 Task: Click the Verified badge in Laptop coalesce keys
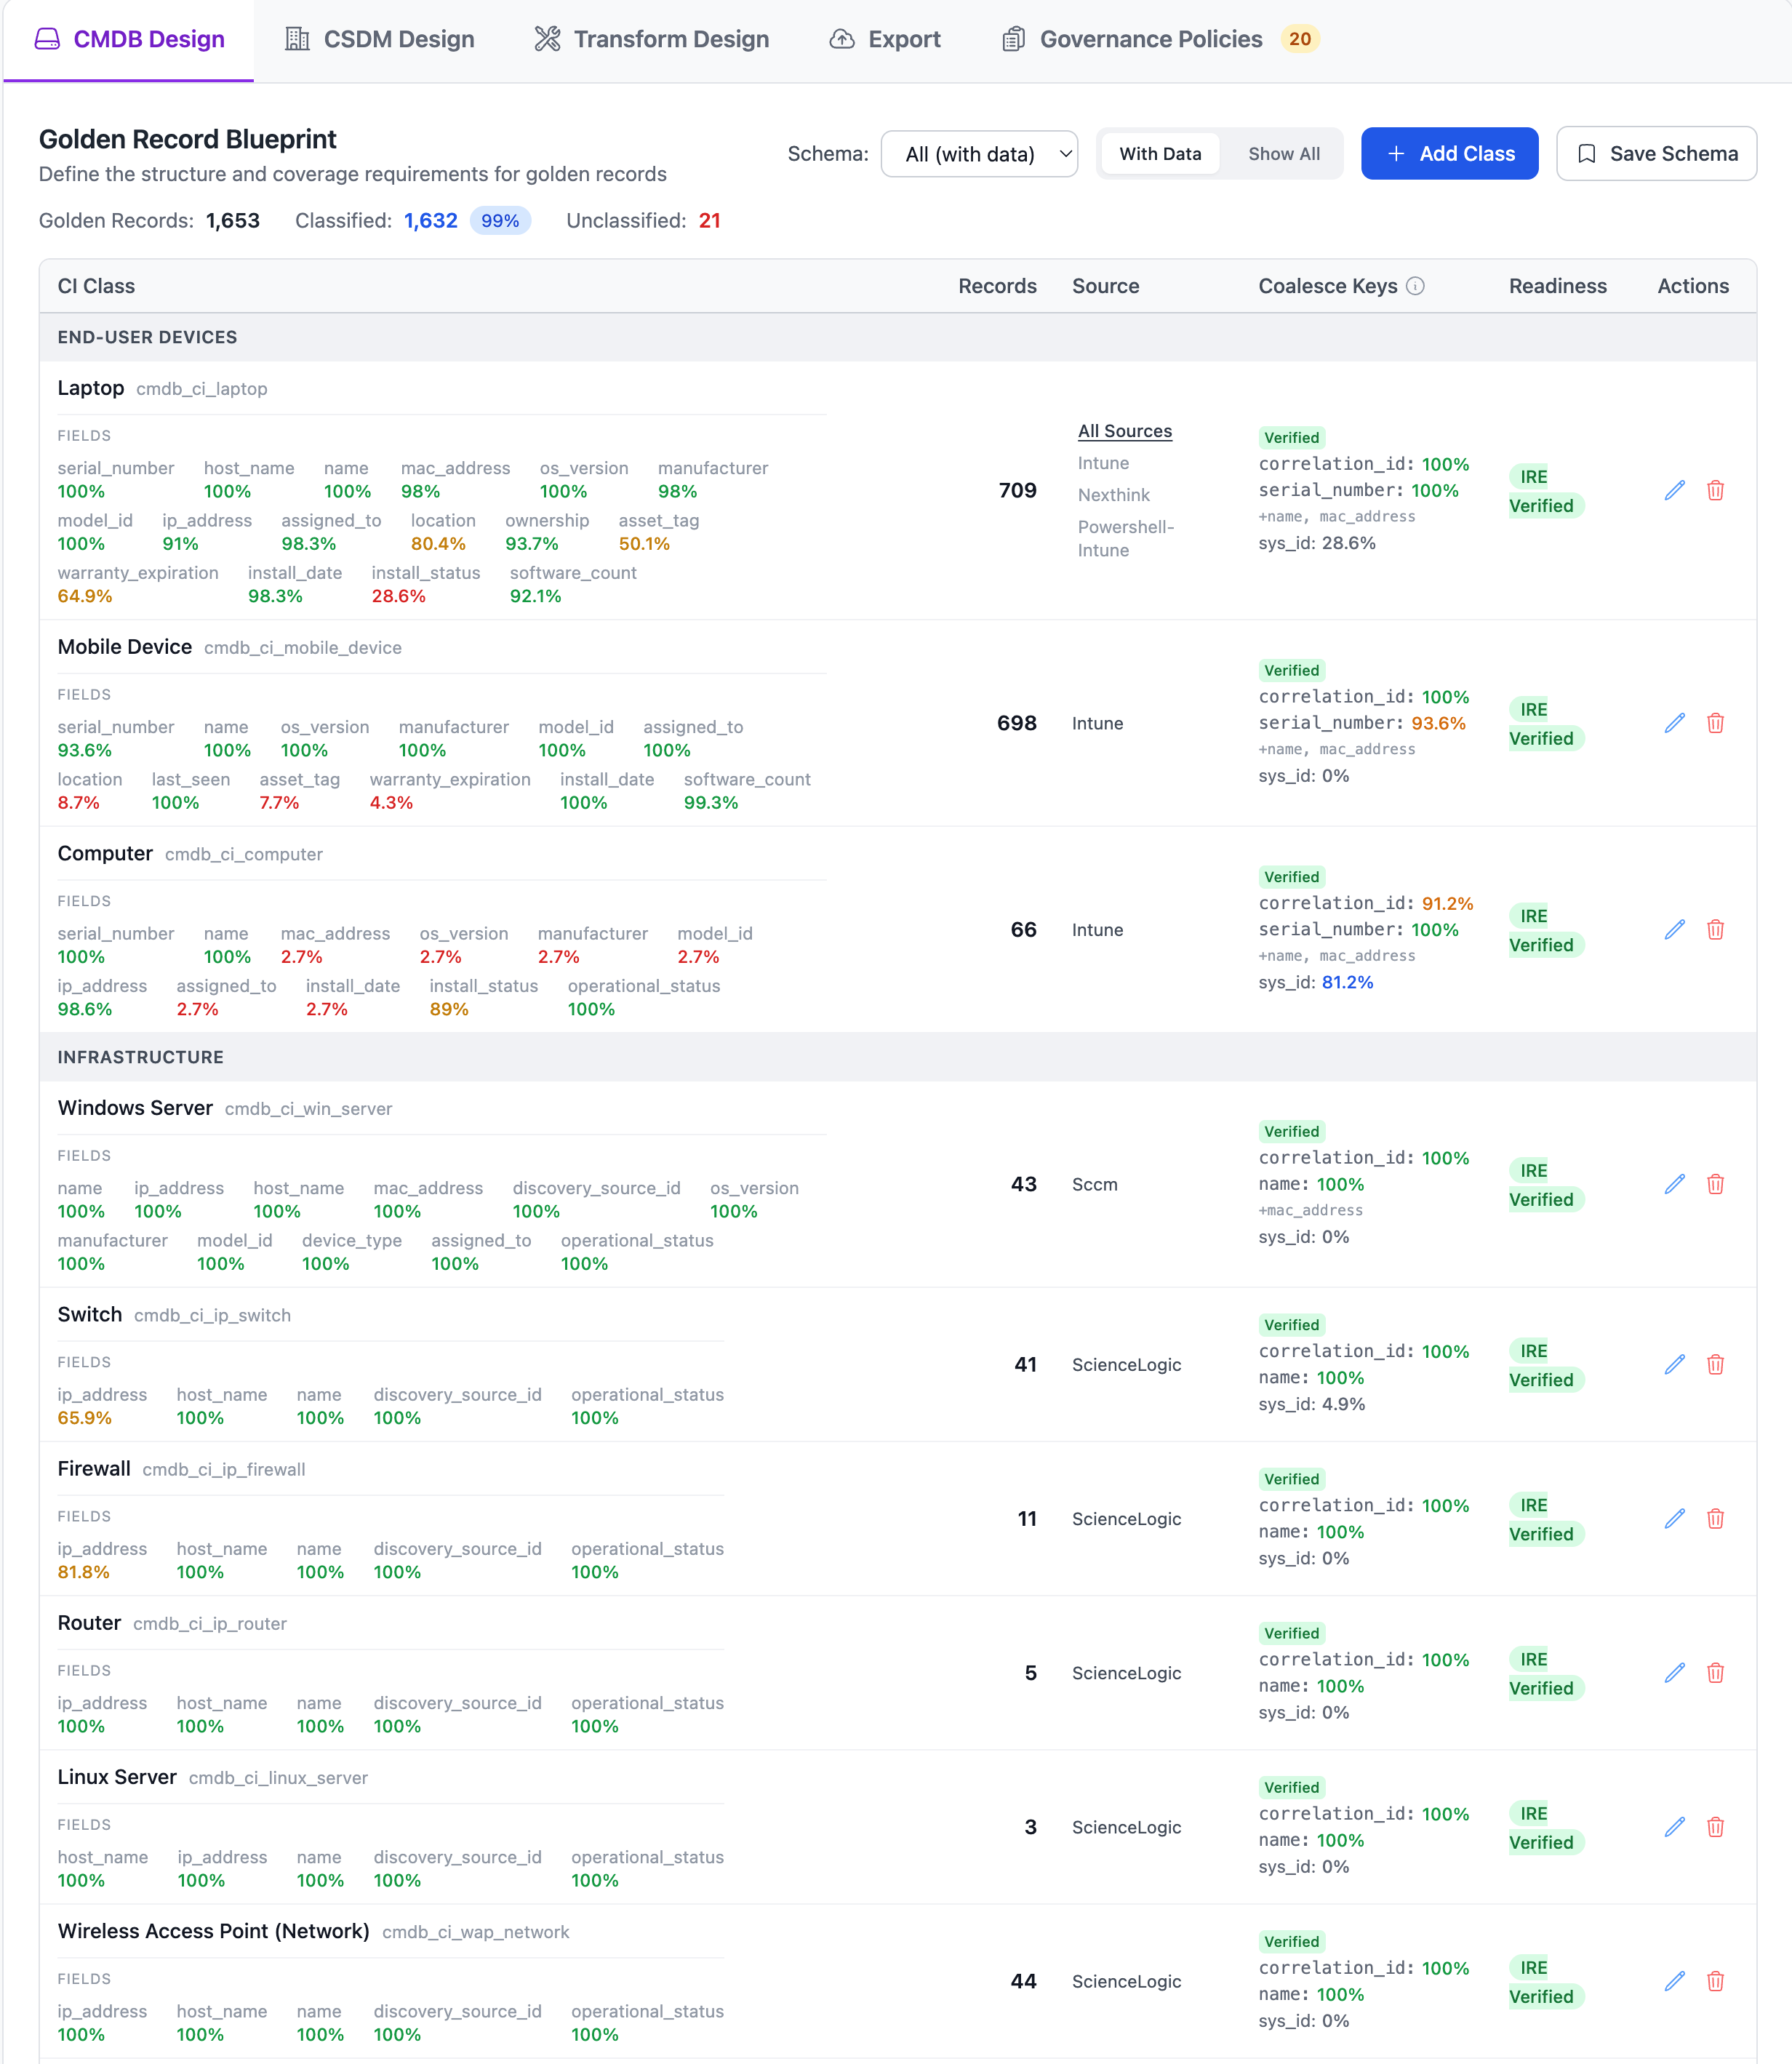1291,437
